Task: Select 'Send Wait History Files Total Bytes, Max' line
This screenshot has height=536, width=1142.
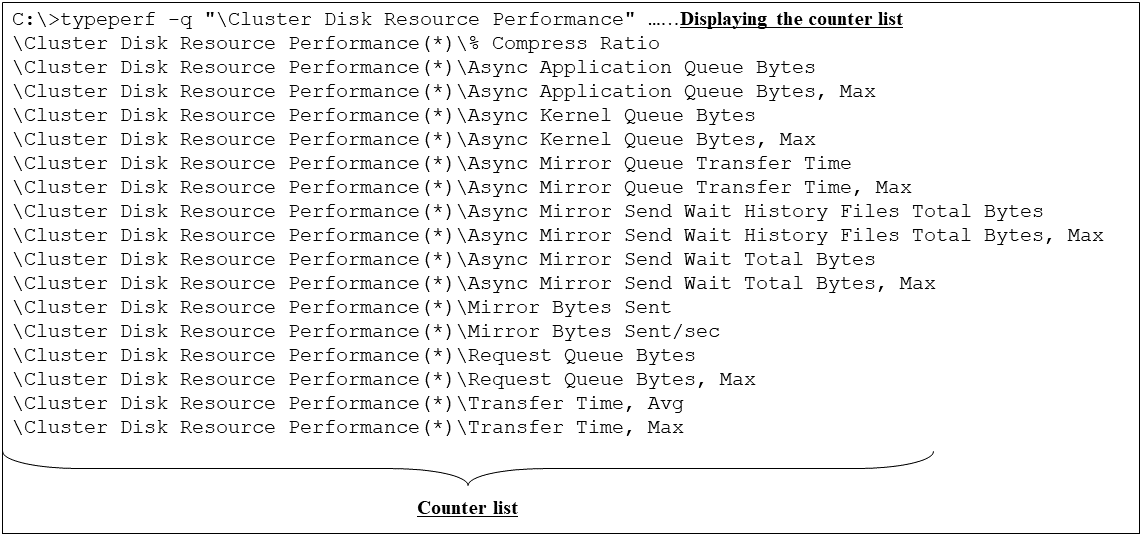Action: tap(559, 236)
